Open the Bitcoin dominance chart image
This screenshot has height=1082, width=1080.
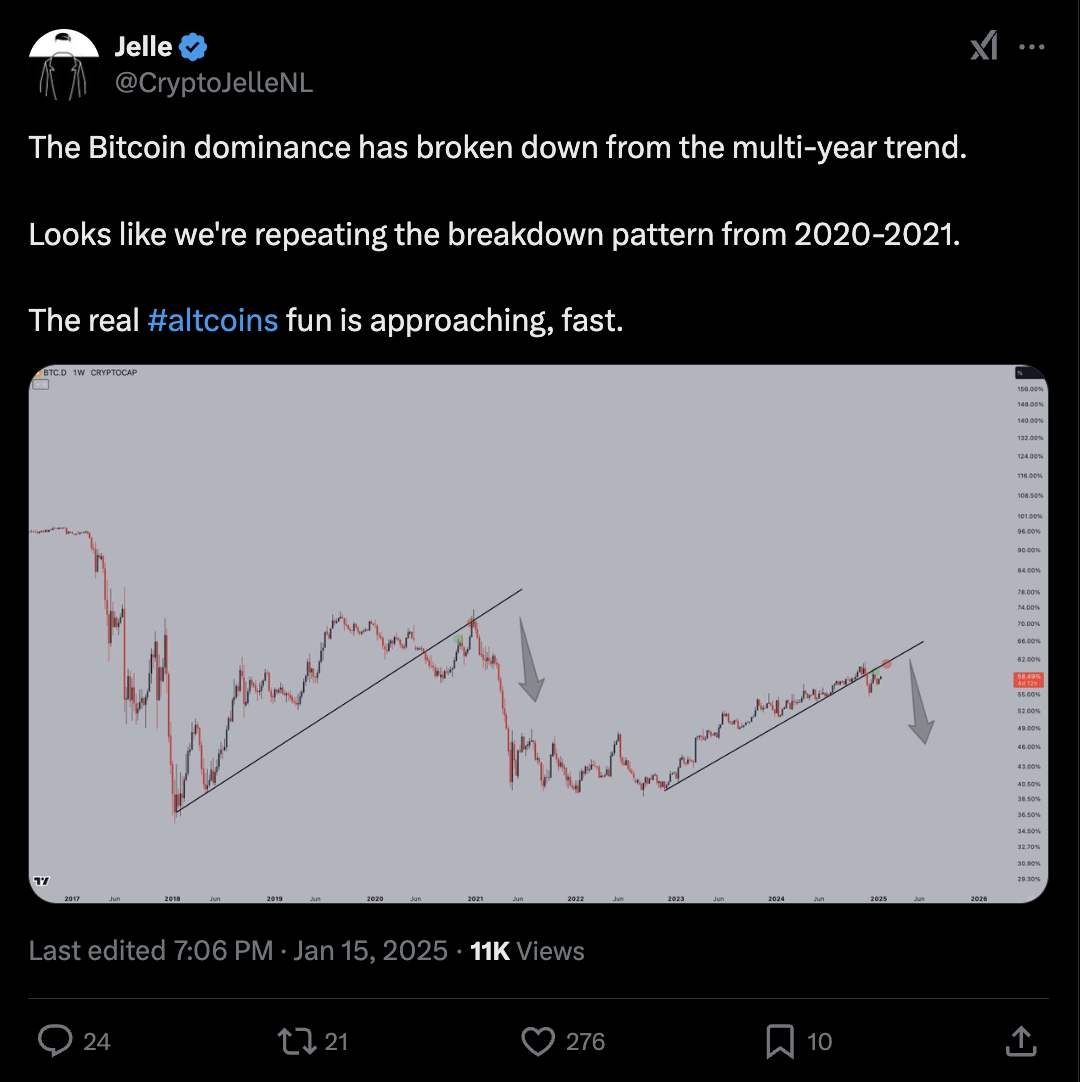point(538,634)
